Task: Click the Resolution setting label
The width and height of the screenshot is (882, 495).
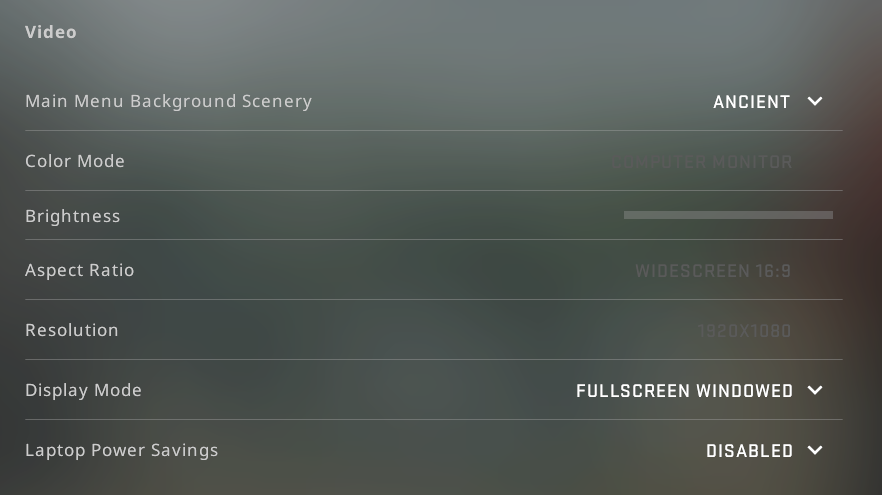Action: coord(72,330)
